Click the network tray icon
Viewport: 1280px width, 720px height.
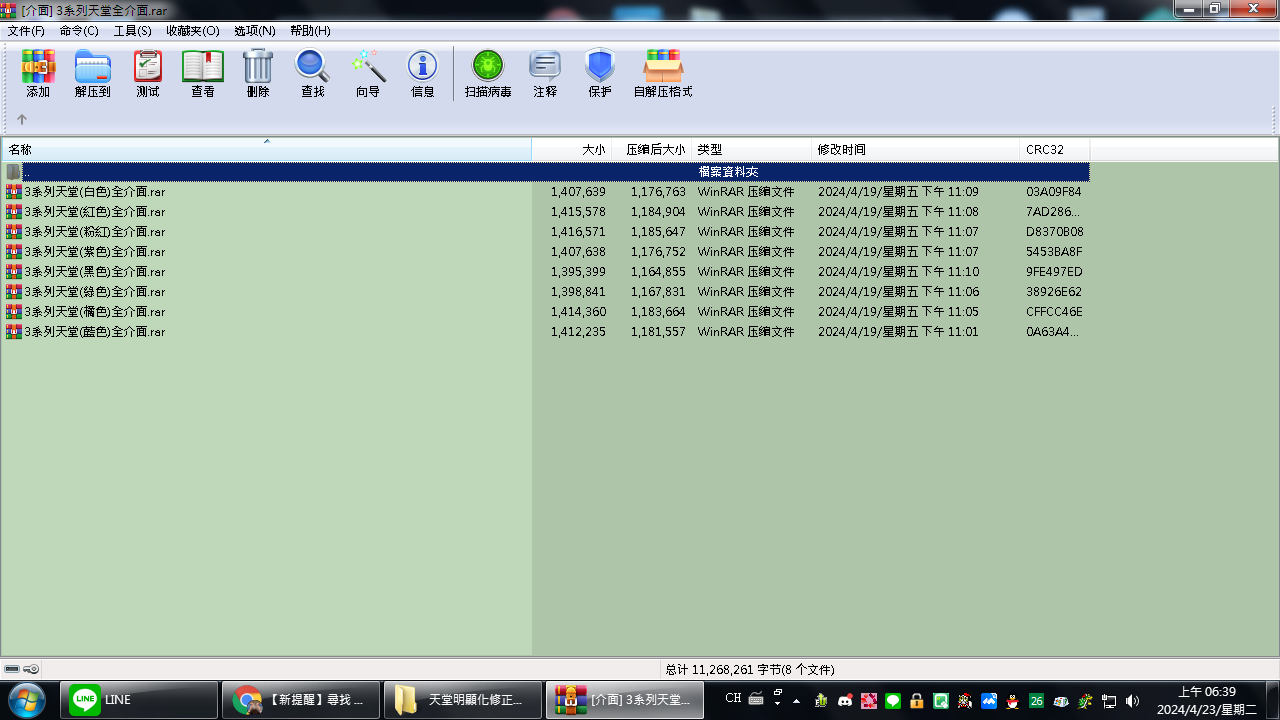click(x=1109, y=701)
